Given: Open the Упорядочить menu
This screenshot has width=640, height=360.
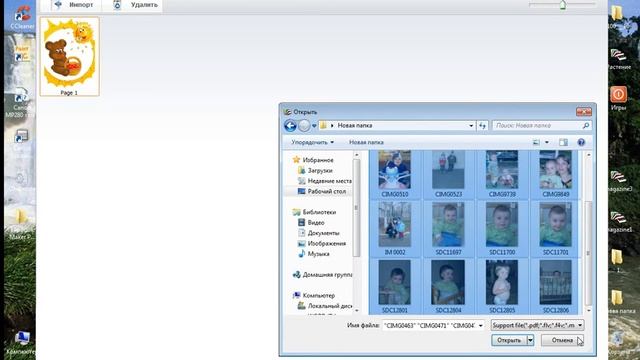Looking at the screenshot, I should 313,142.
